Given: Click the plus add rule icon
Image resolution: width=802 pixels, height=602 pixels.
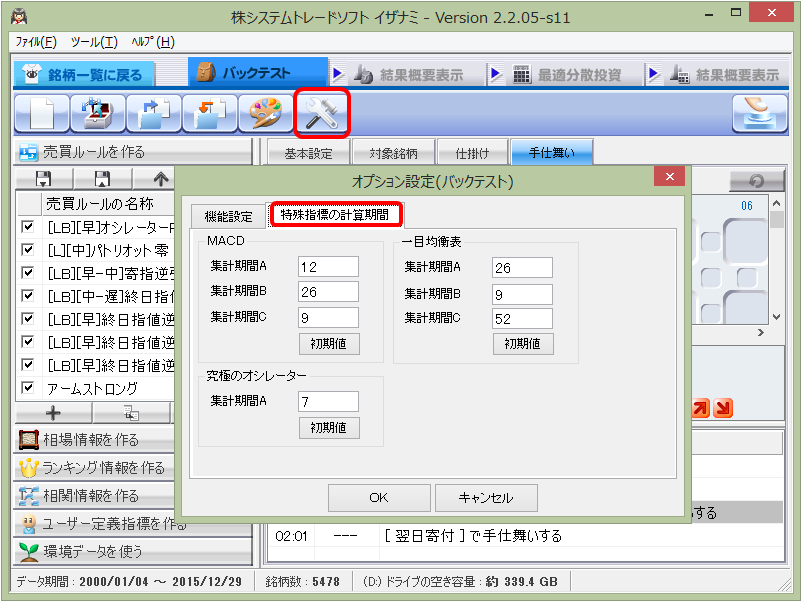Looking at the screenshot, I should pos(53,413).
